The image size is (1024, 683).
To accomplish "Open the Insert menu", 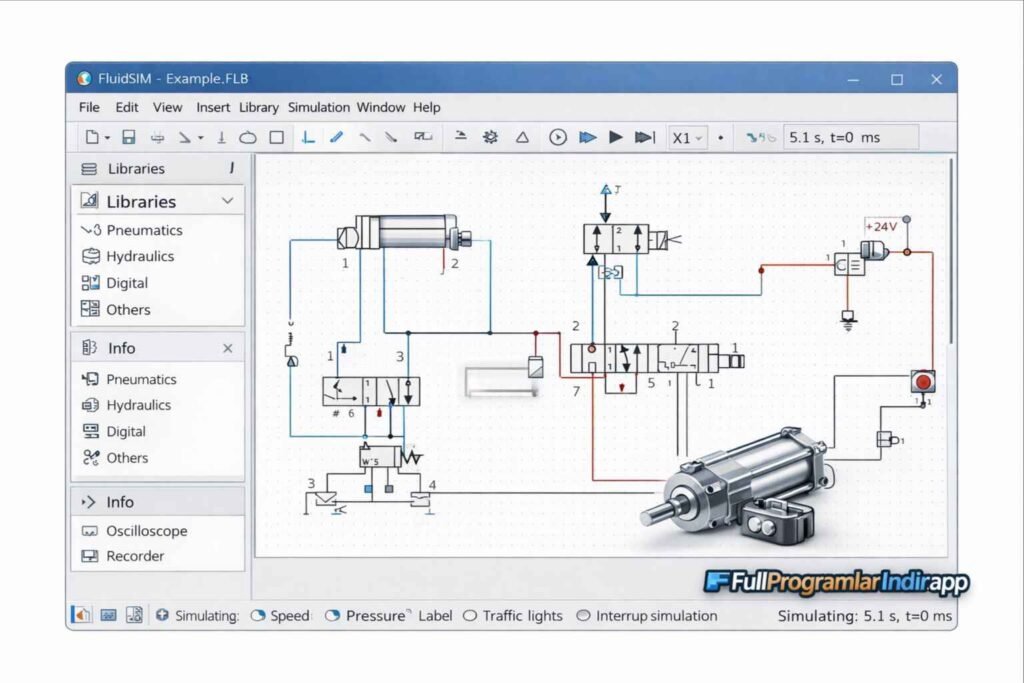I will (x=212, y=107).
